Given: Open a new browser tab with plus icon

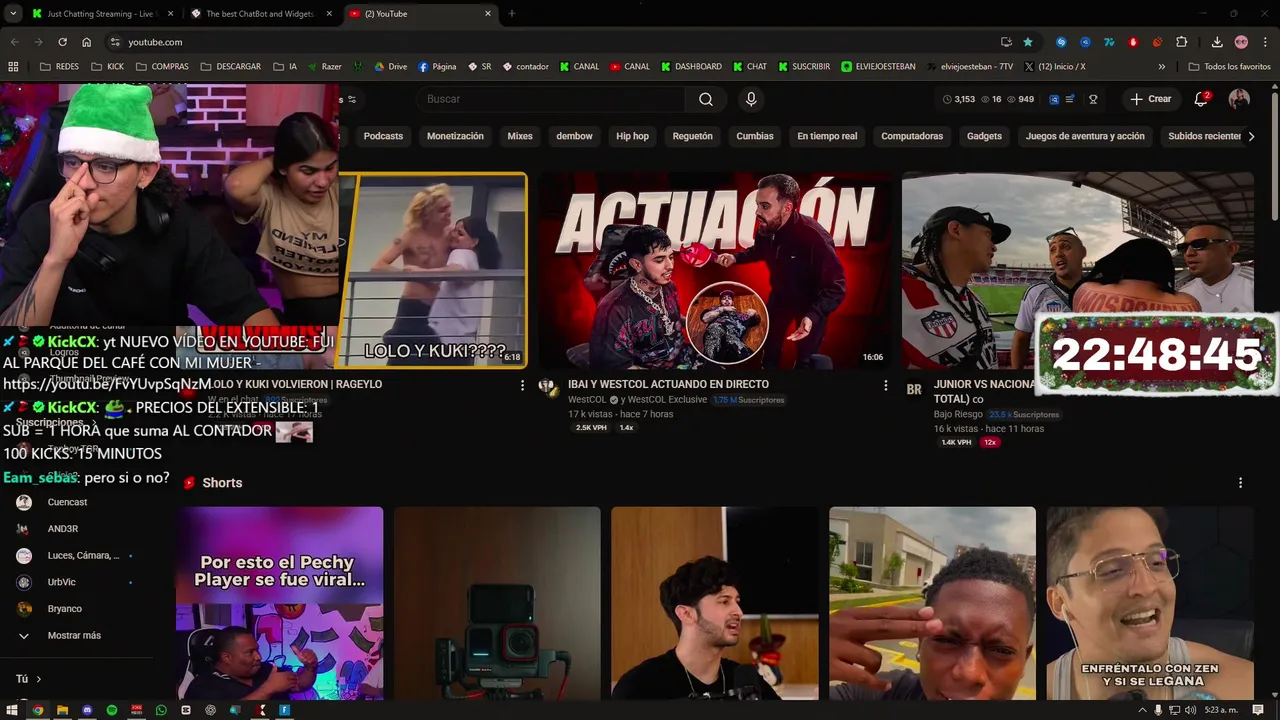Looking at the screenshot, I should [x=512, y=14].
